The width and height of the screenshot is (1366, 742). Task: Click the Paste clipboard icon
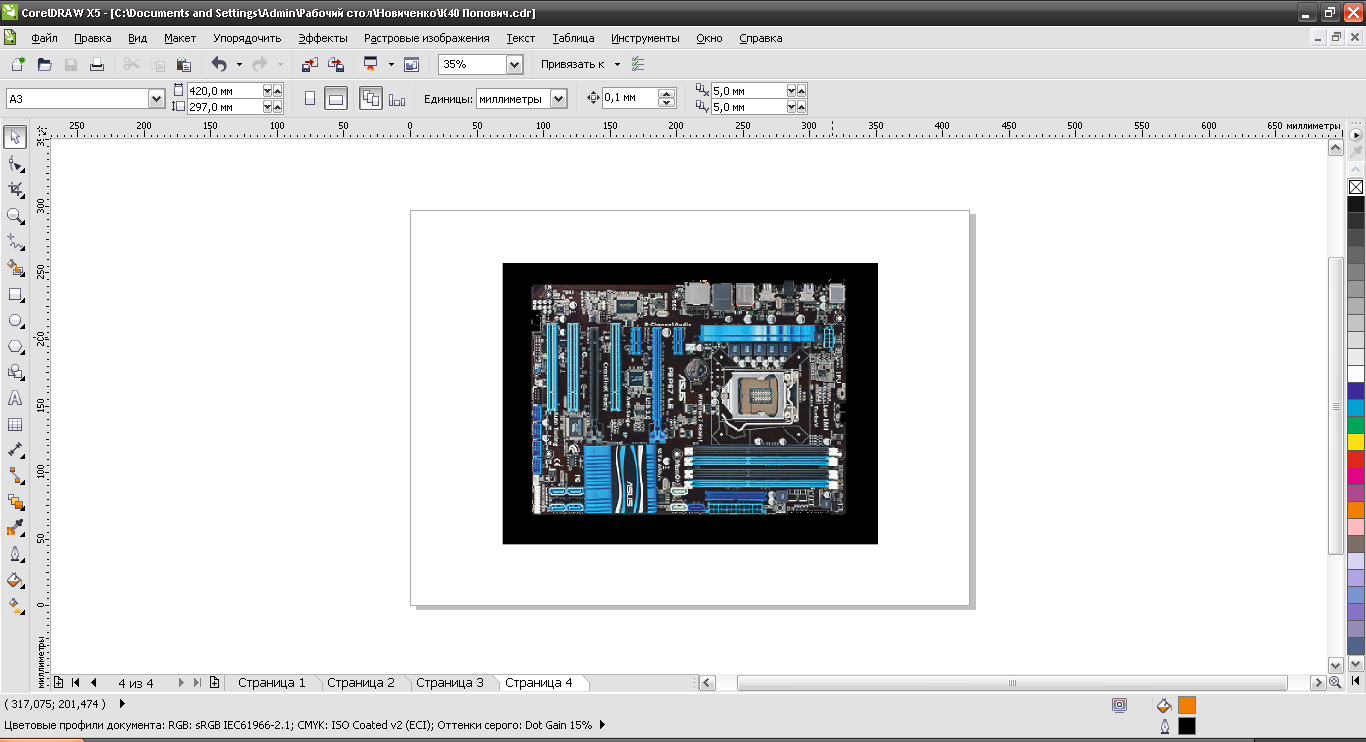coord(184,64)
